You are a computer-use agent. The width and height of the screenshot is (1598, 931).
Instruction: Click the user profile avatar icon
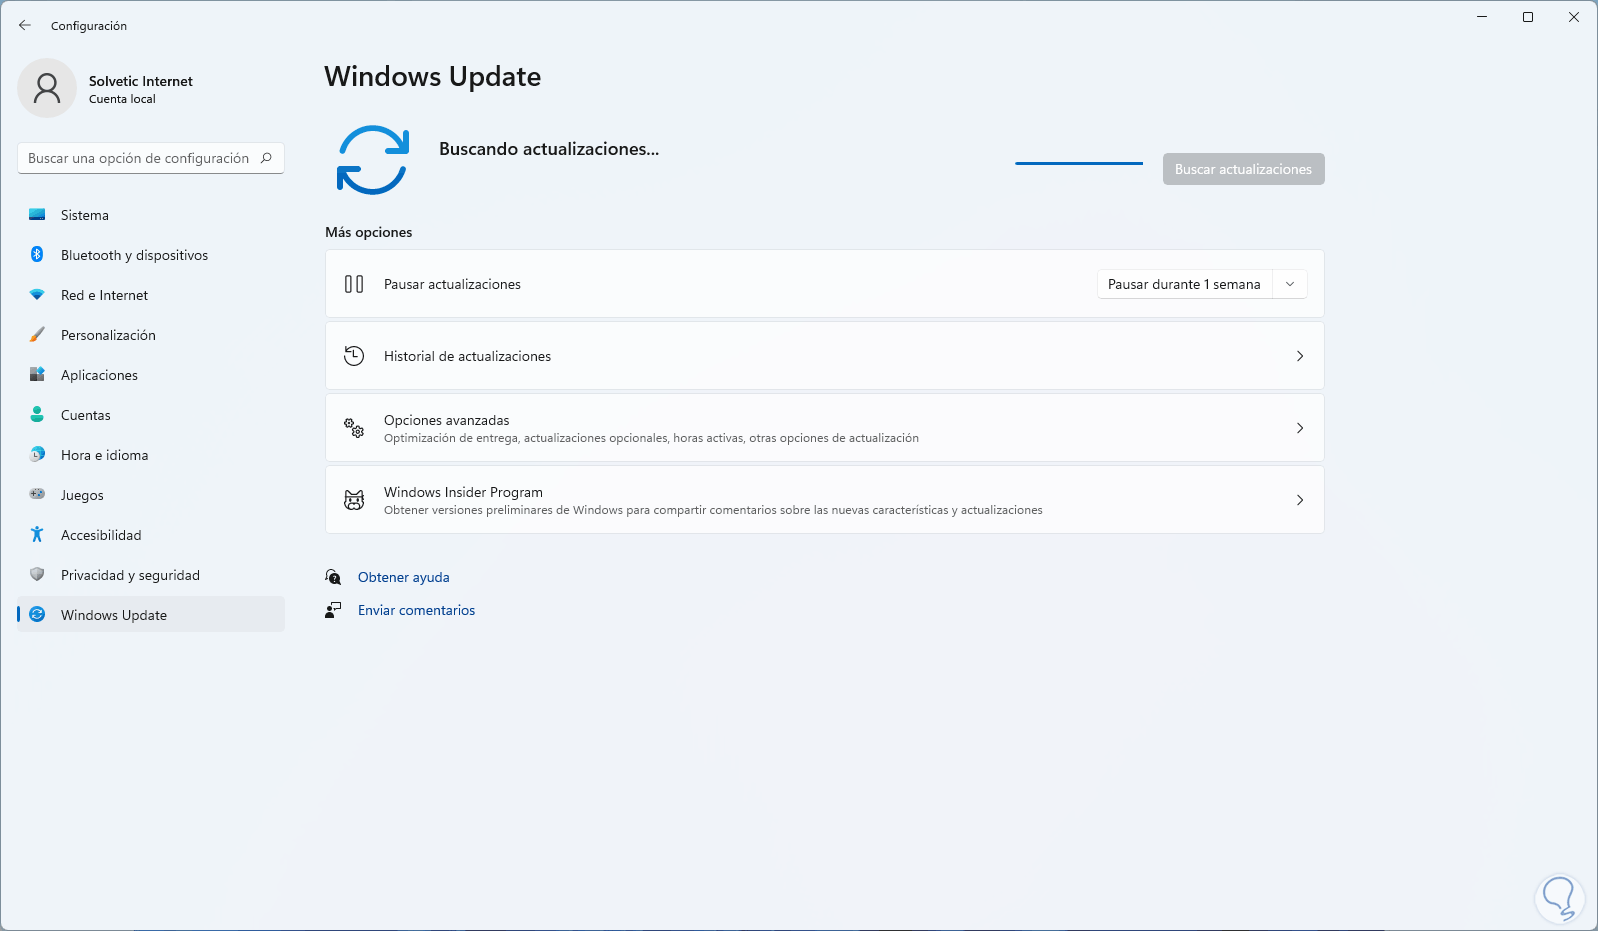[47, 88]
